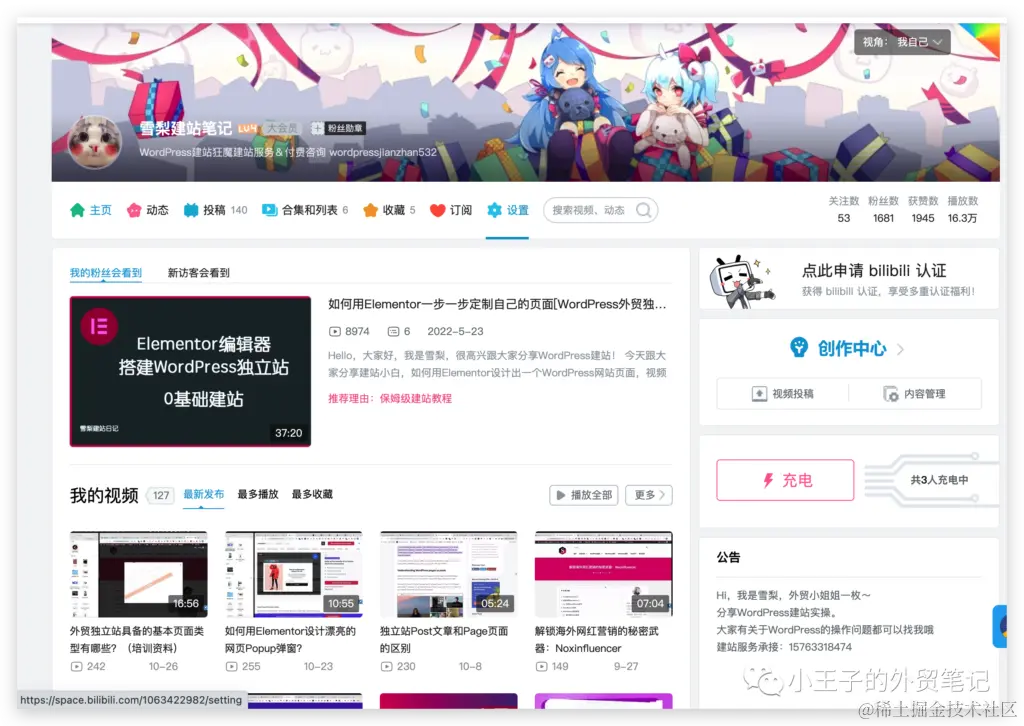1024x726 pixels.
Task: Click the red heart 订阅 icon
Action: [x=438, y=210]
